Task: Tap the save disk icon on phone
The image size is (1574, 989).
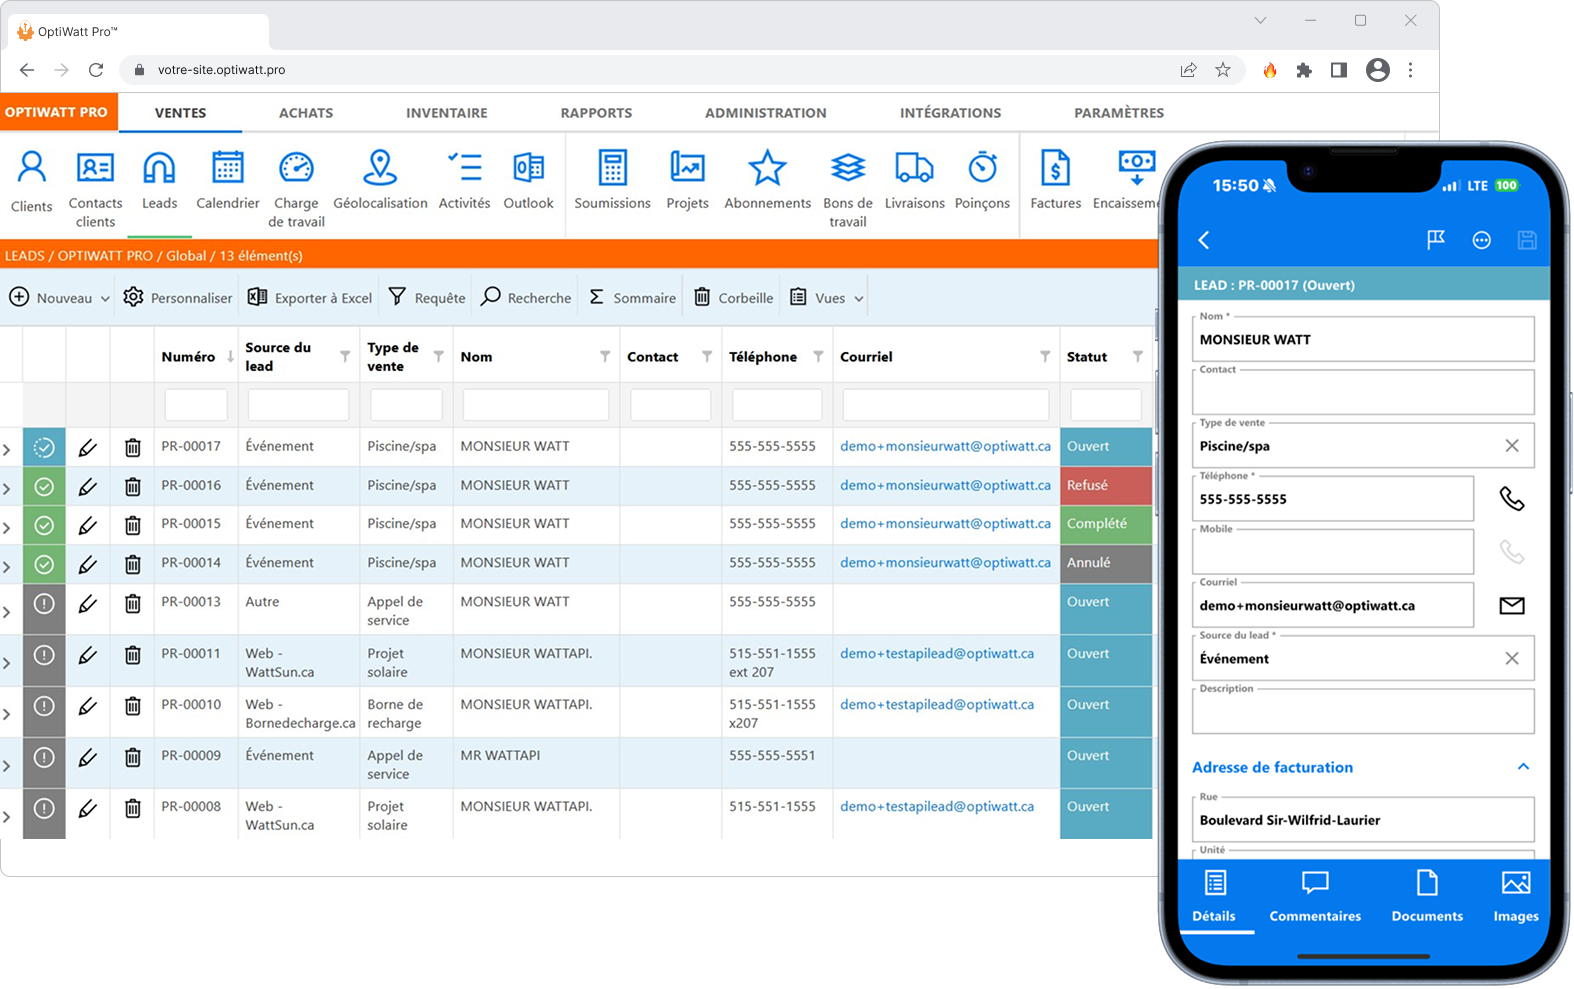Action: 1527,239
